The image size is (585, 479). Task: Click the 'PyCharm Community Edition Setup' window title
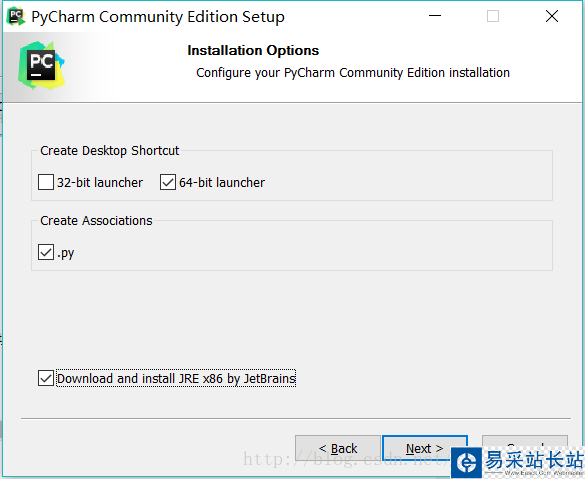point(158,17)
